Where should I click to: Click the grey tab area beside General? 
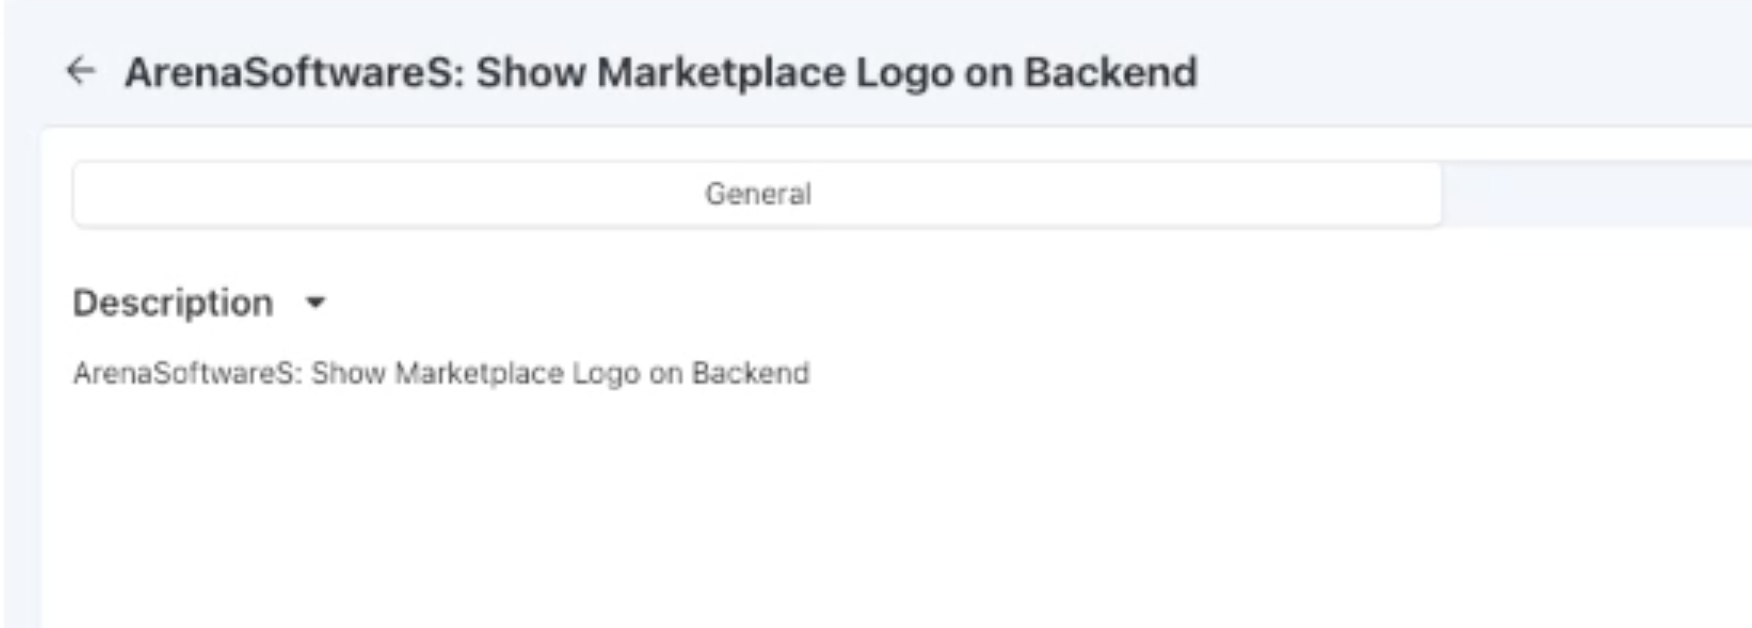point(1597,194)
